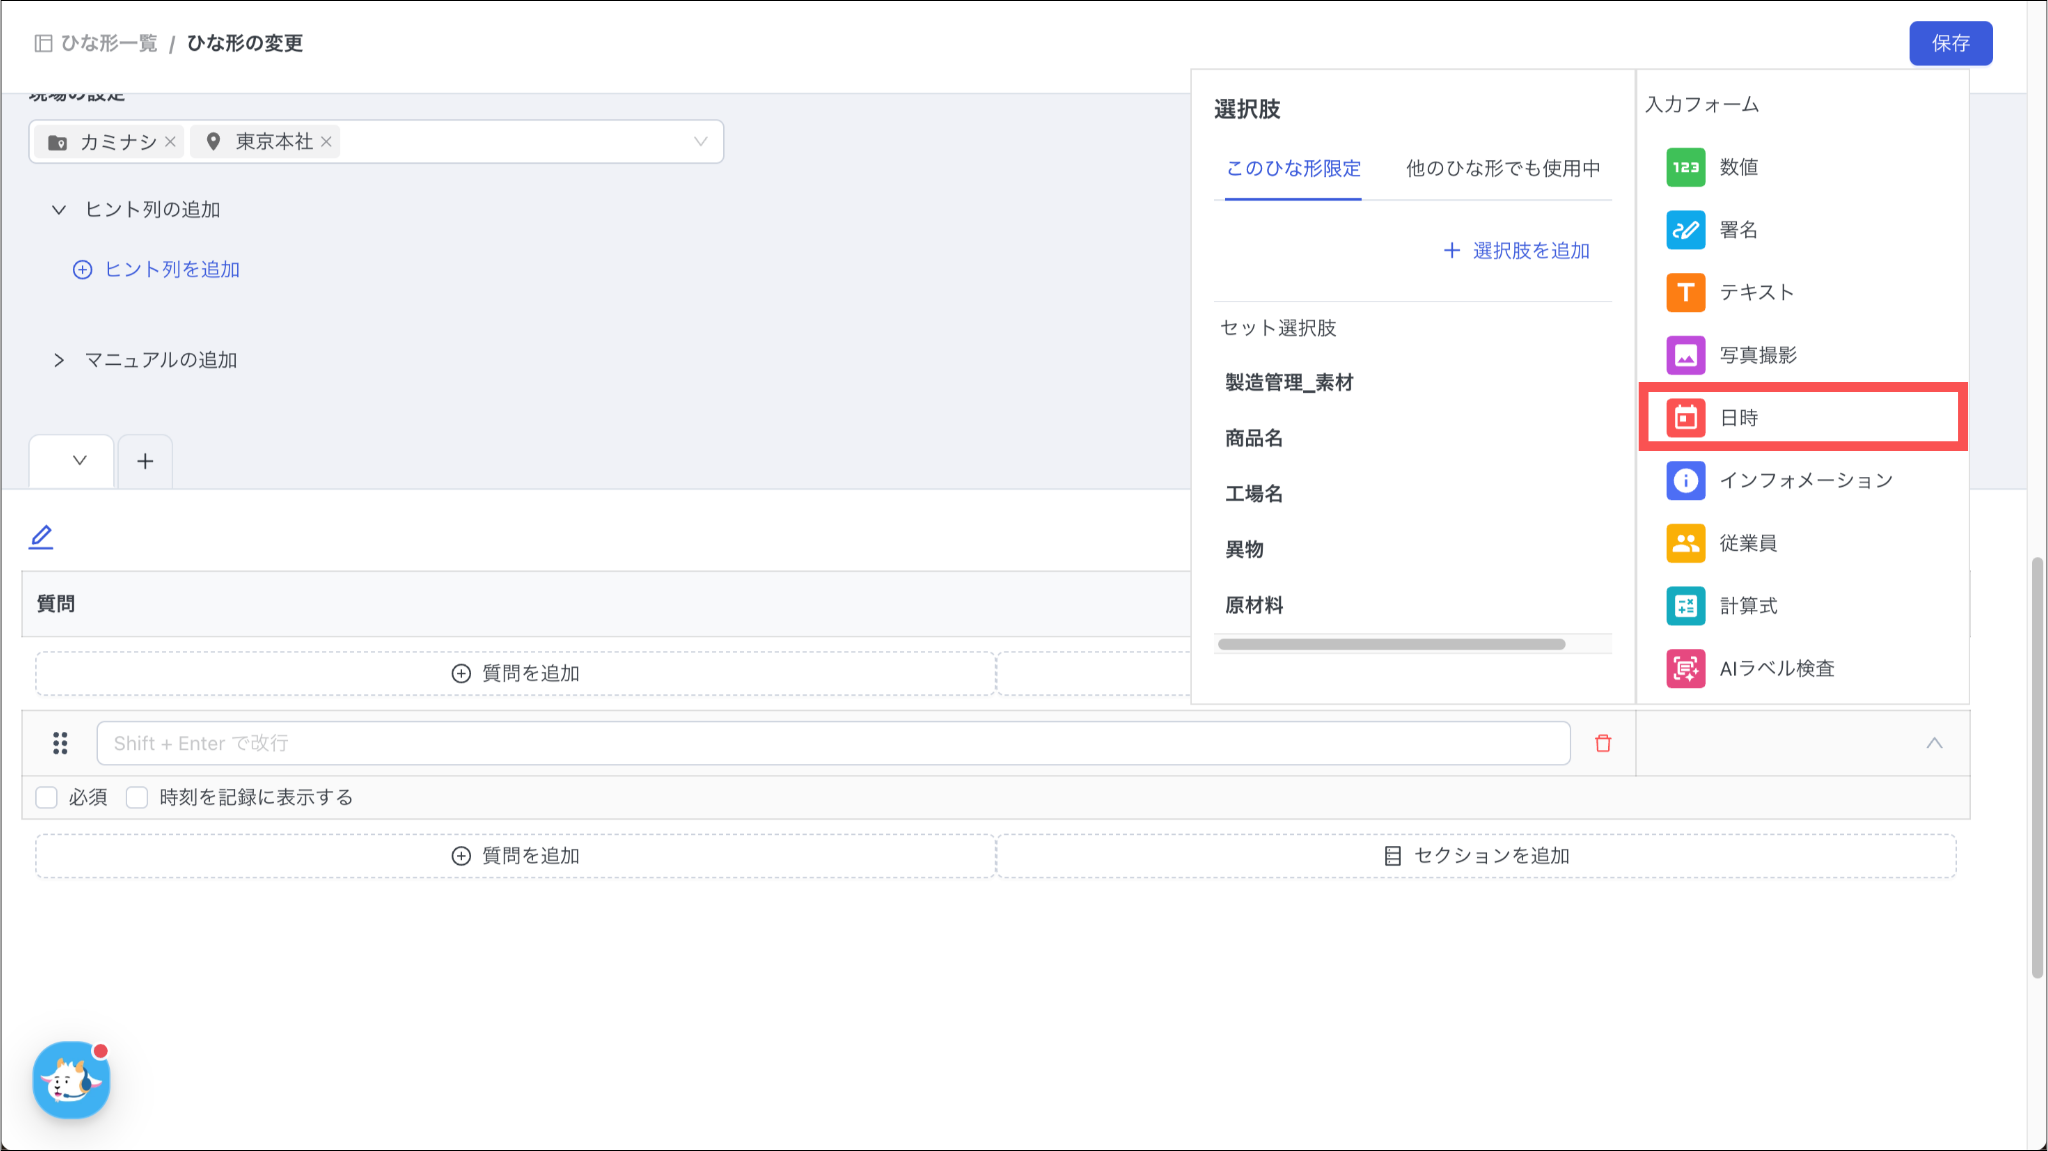Enable the 必須 required checkbox
Screen dimensions: 2048x1151
pos(46,797)
